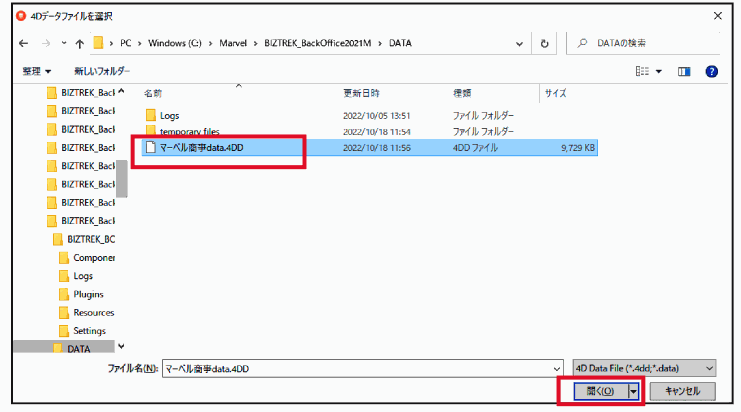Click the Up one level arrow

79,44
